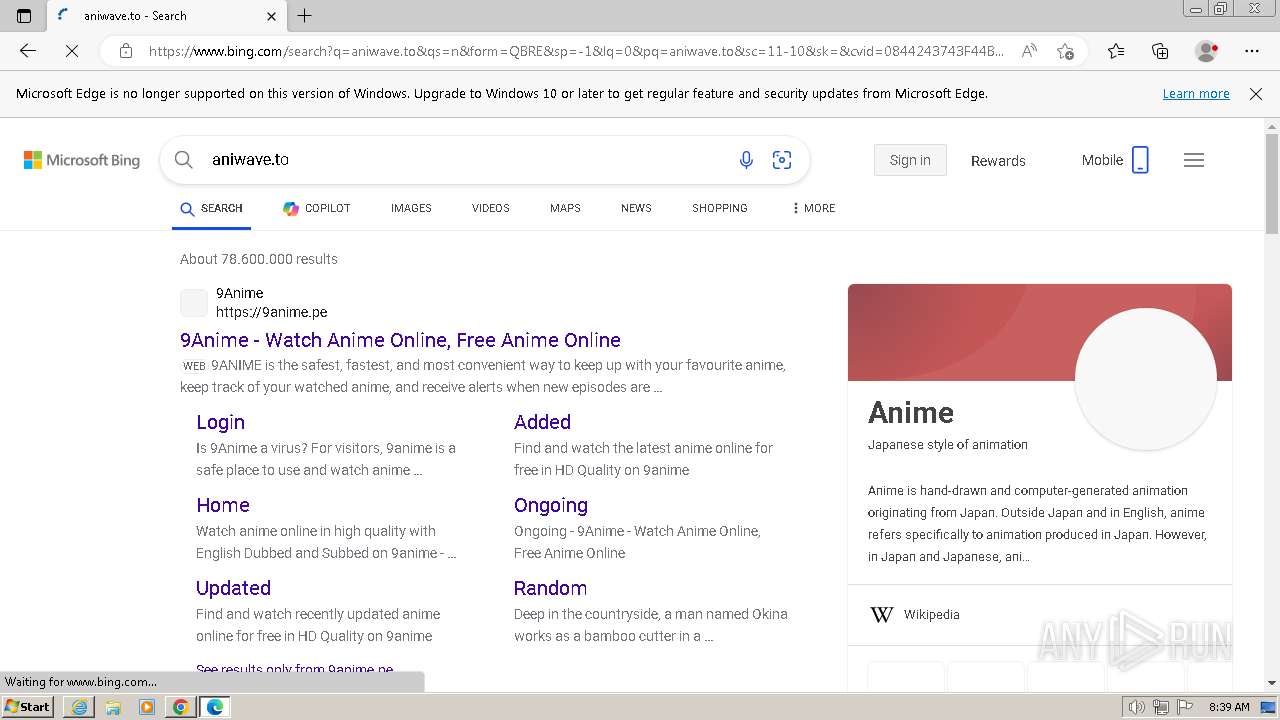Open the Added sitelink
1280x720 pixels.
542,422
